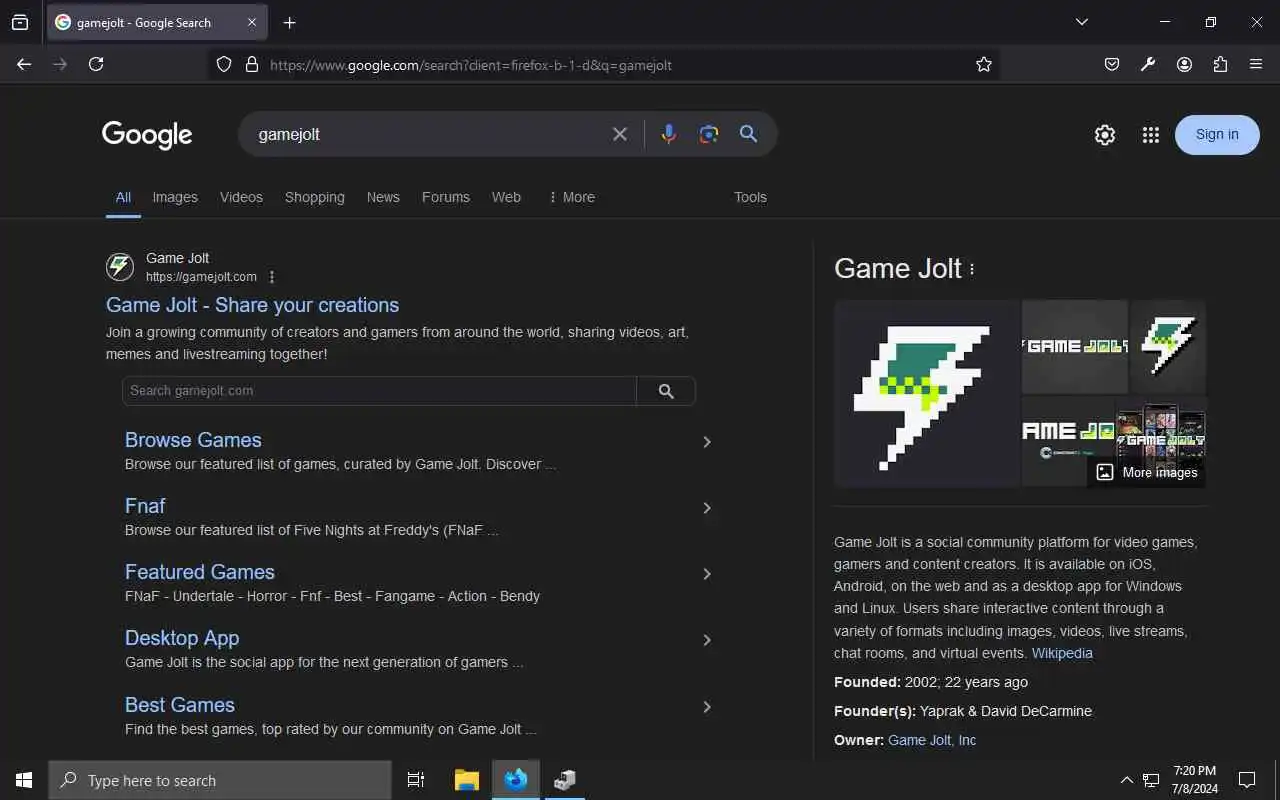Open the Firefox hamburger menu

tap(1256, 64)
